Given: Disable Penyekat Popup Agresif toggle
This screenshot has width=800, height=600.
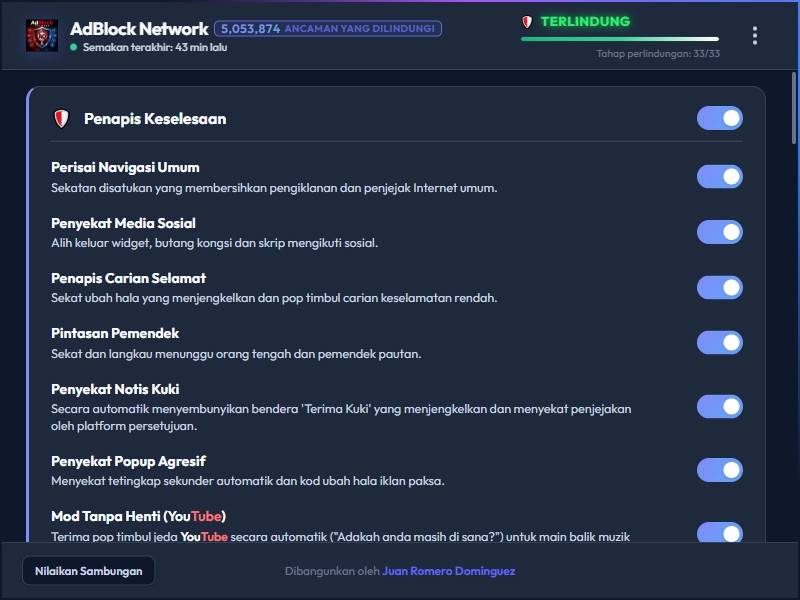Looking at the screenshot, I should (x=719, y=470).
